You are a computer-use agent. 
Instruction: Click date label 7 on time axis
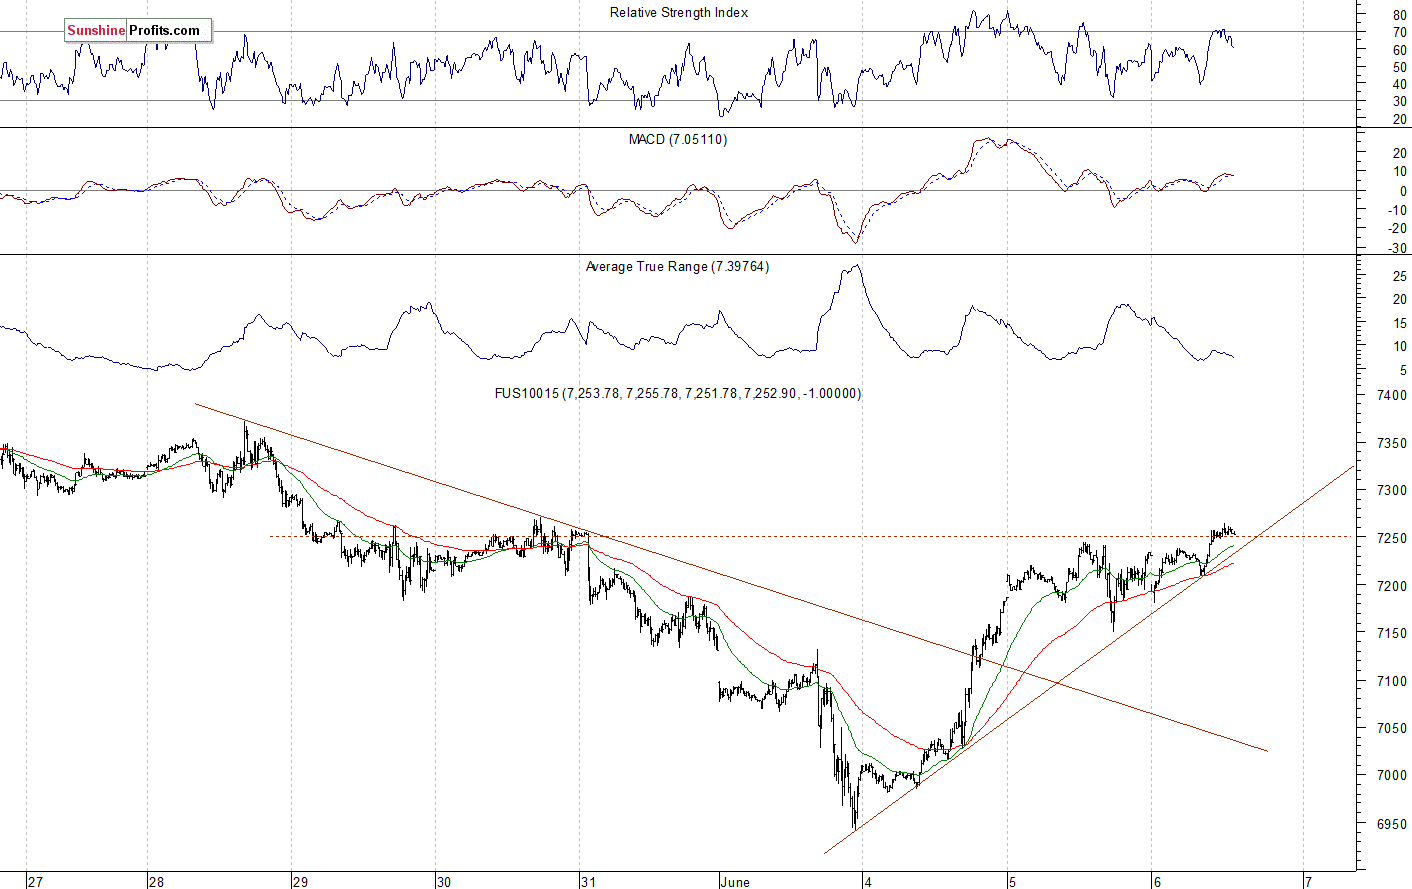tap(1309, 882)
